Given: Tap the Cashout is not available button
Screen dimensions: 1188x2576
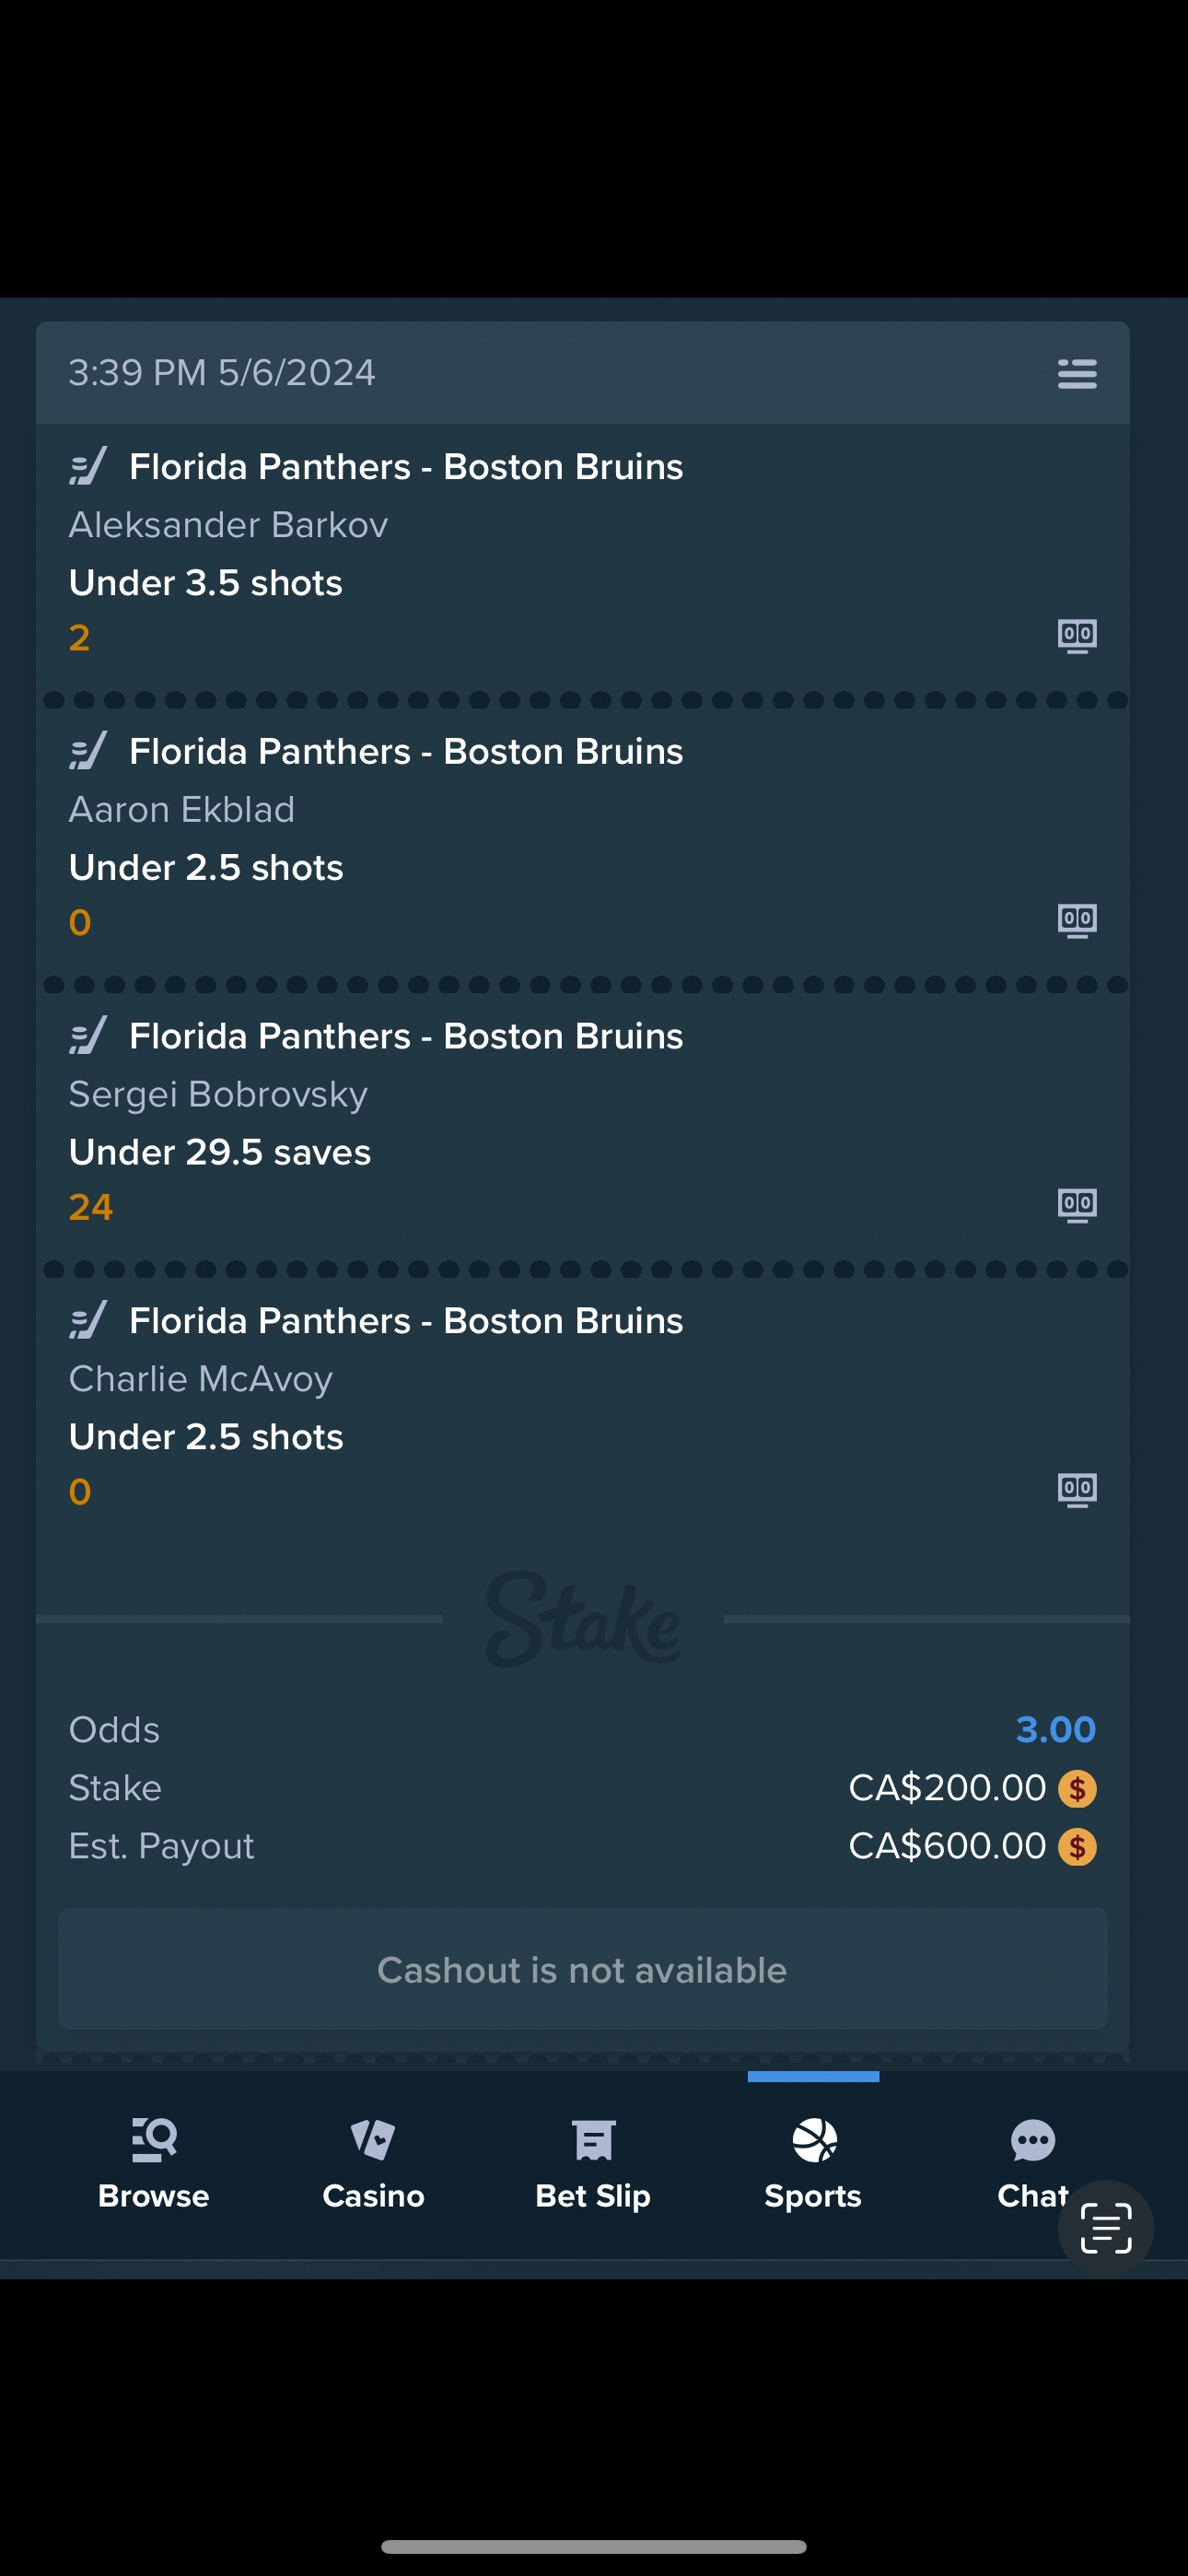Looking at the screenshot, I should point(583,1969).
